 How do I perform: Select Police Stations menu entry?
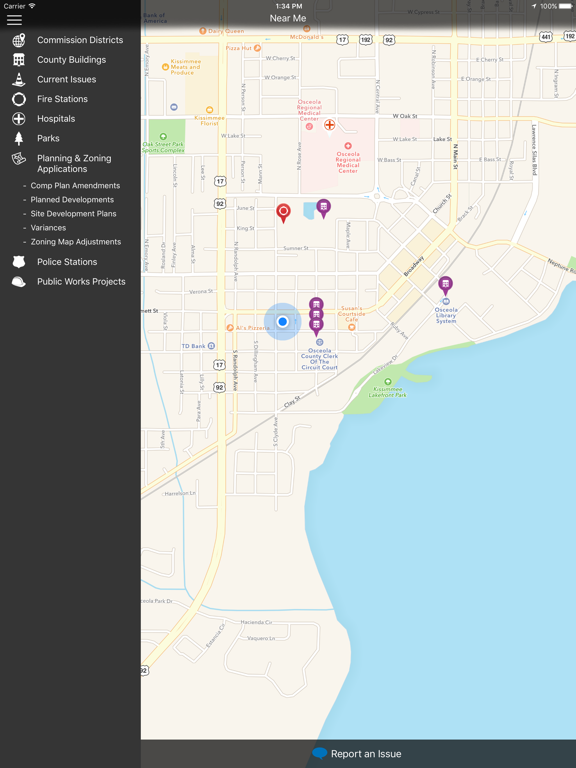pos(70,262)
